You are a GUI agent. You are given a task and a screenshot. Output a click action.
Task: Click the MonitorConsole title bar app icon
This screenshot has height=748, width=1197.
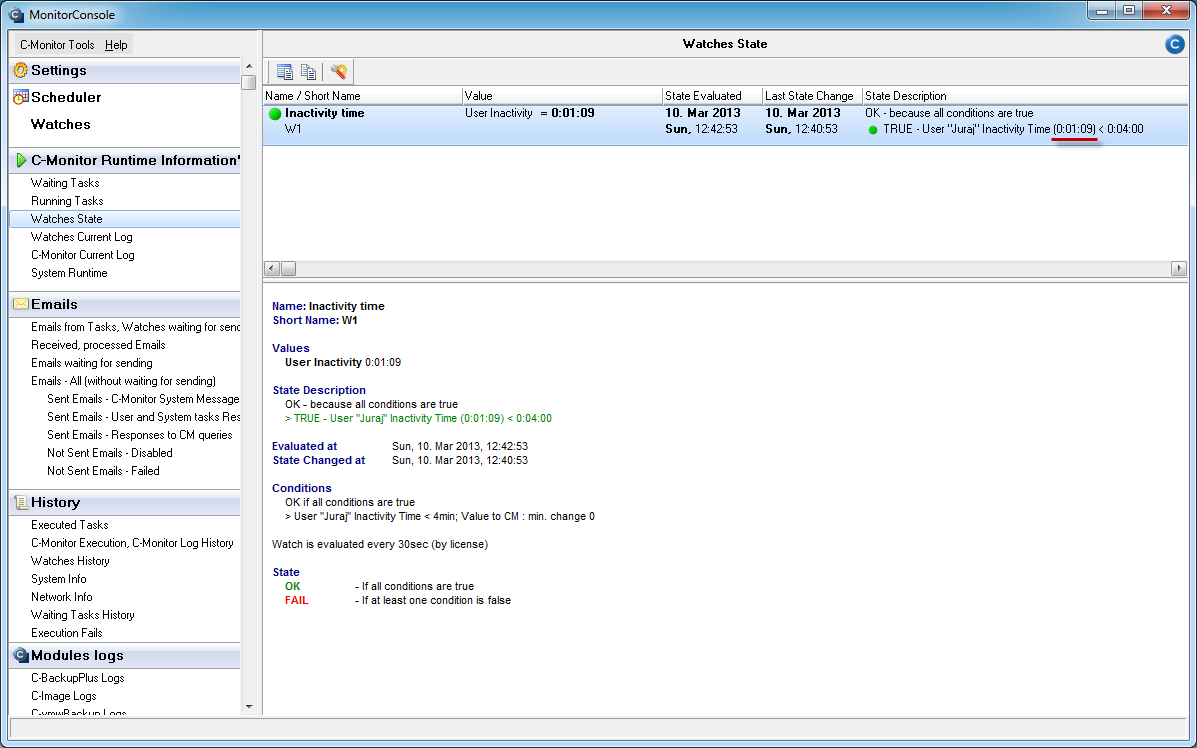pos(15,15)
